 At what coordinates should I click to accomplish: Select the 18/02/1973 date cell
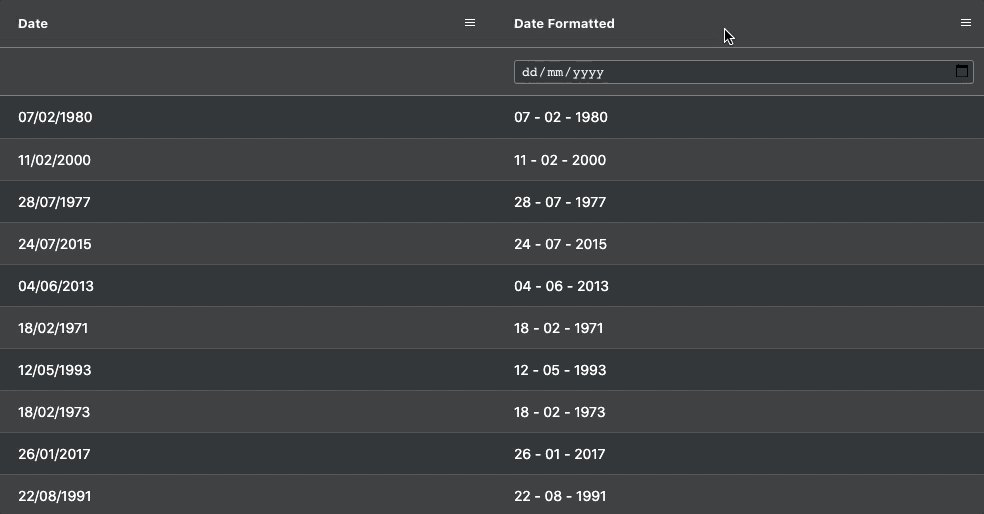coord(248,412)
